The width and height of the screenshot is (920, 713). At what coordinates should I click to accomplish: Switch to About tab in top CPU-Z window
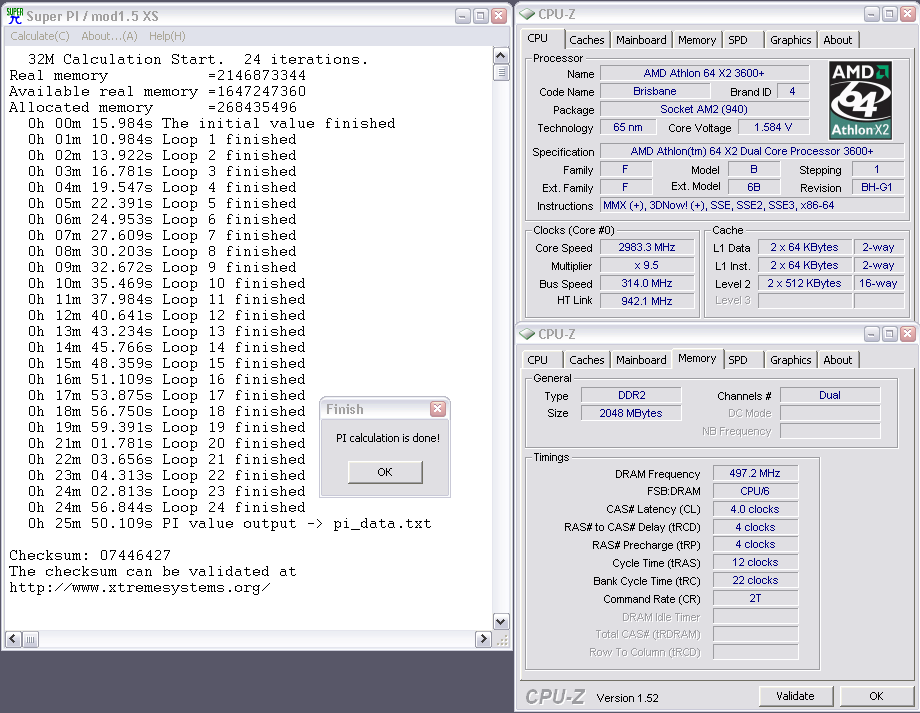[x=837, y=40]
